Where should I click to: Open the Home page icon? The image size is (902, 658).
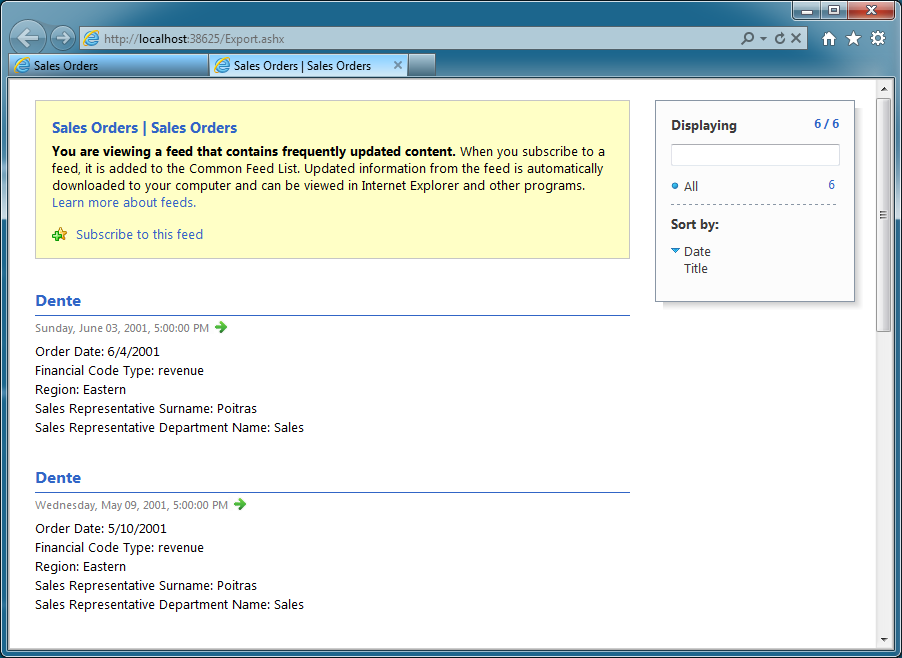point(828,39)
